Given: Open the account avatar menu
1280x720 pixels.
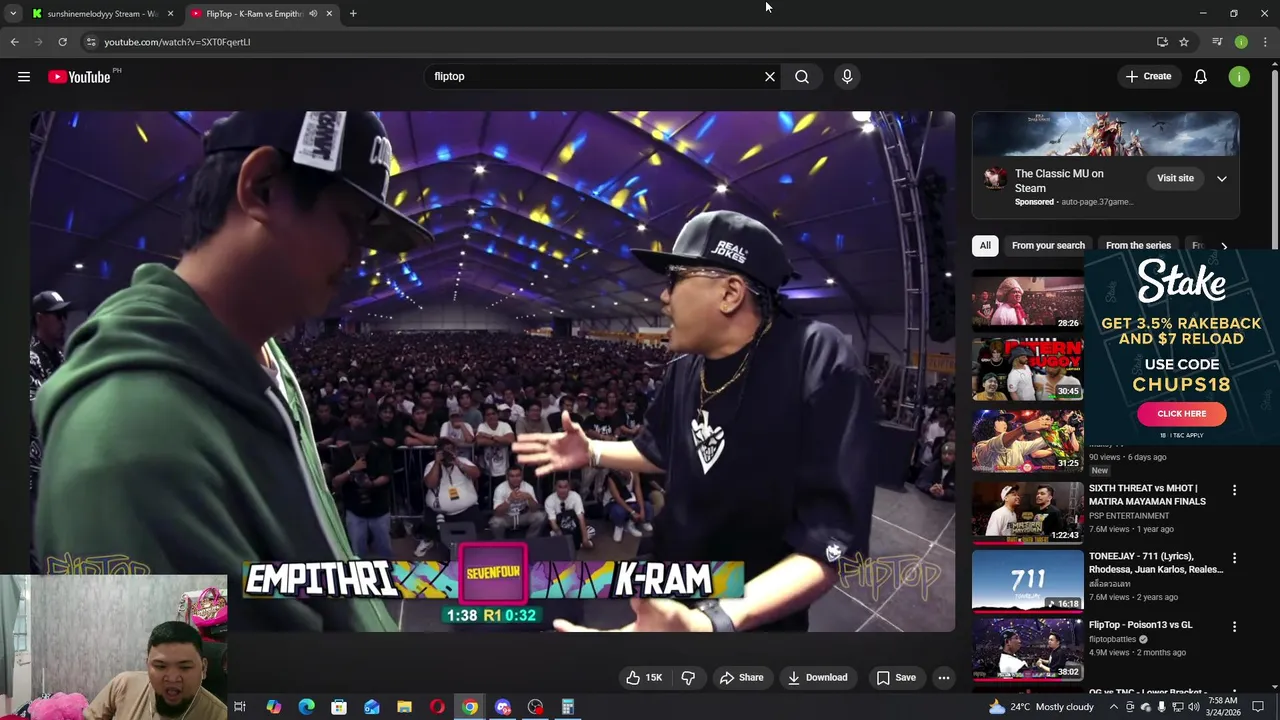Looking at the screenshot, I should click(1239, 77).
